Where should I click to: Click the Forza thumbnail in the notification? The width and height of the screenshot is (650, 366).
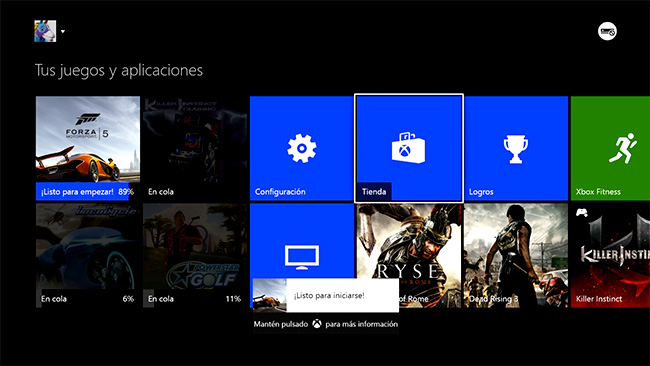269,296
